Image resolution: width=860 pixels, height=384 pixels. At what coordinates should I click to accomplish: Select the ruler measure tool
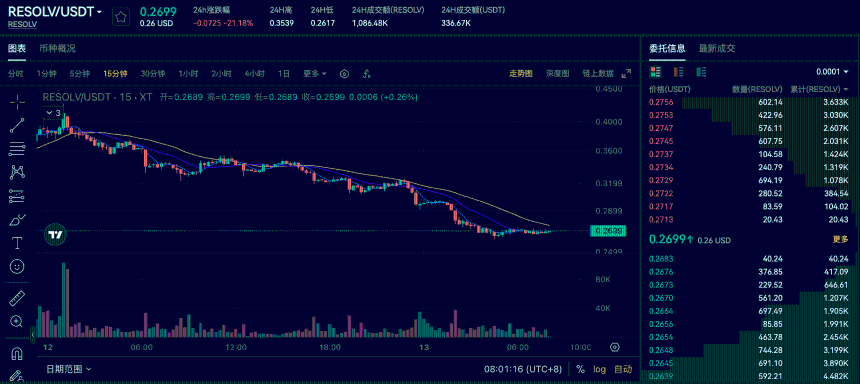point(18,298)
